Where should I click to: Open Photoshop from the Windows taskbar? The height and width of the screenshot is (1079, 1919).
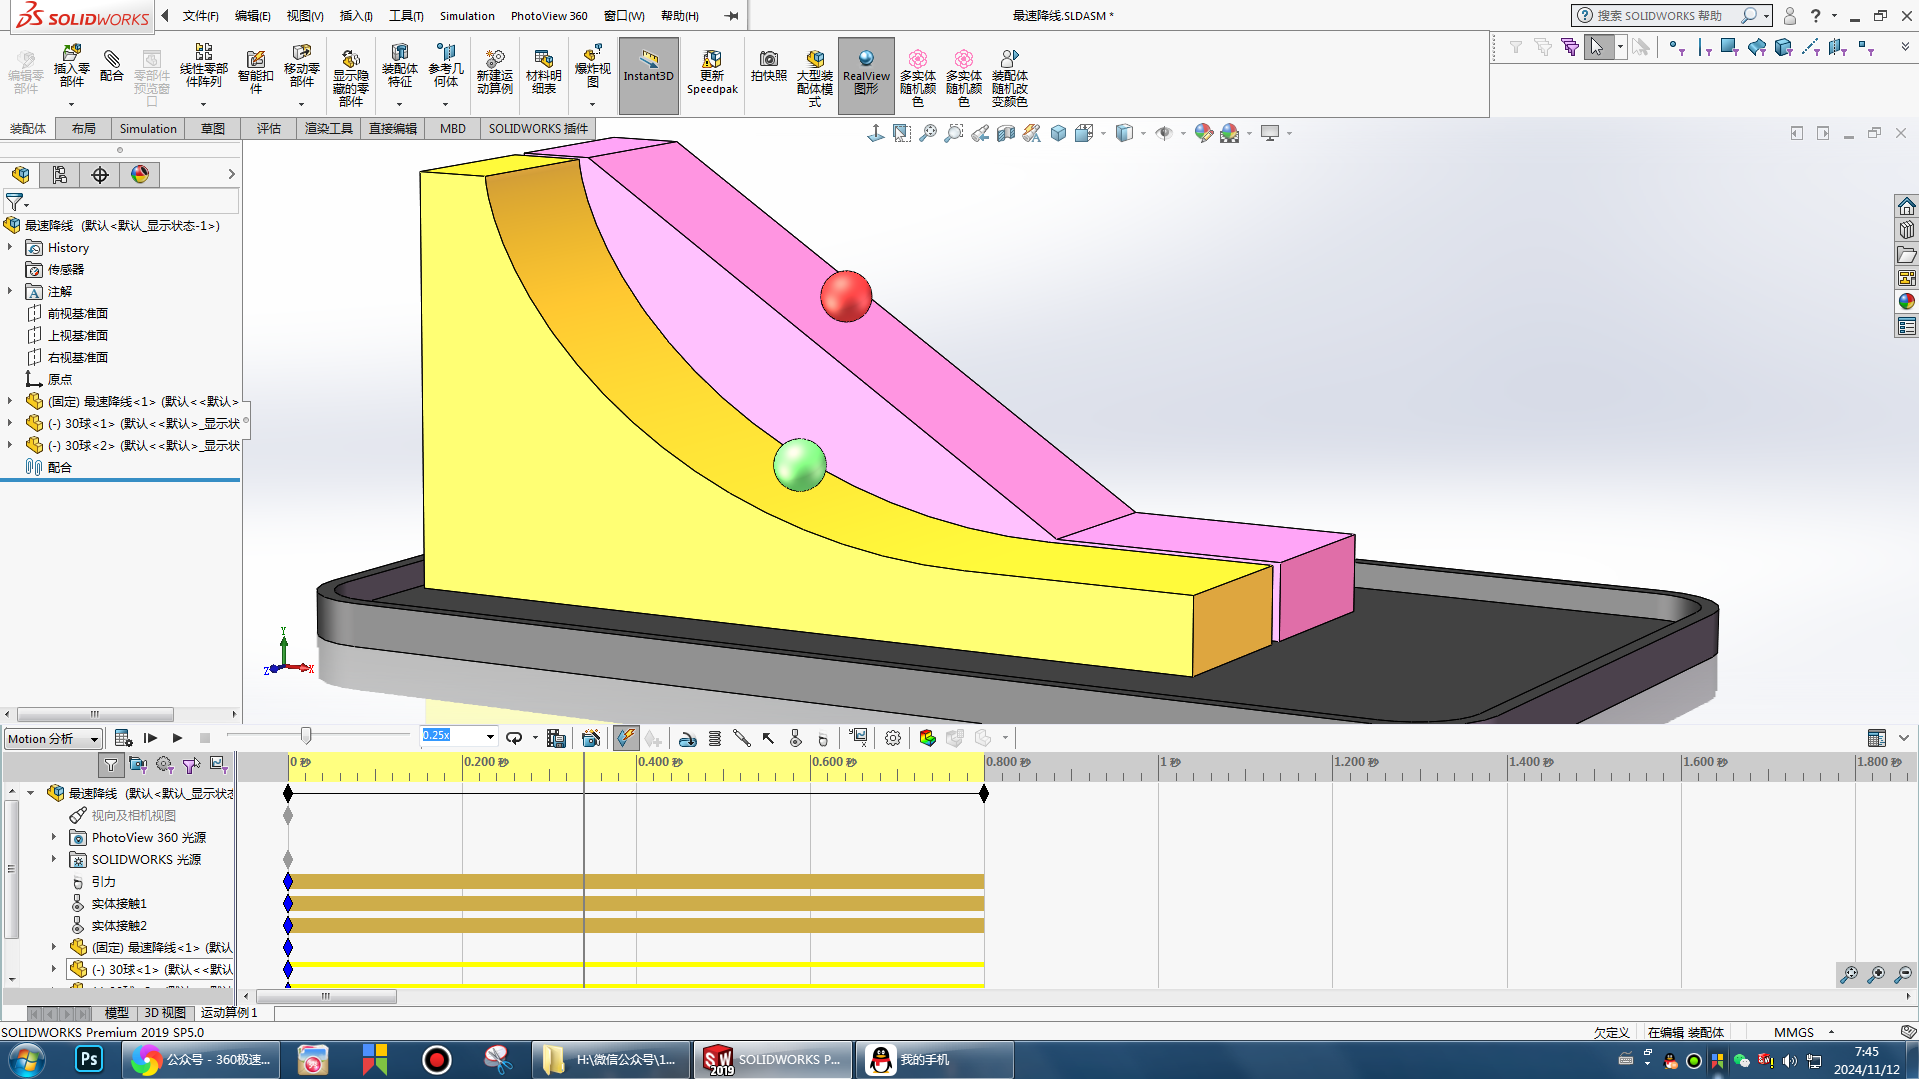[x=88, y=1059]
